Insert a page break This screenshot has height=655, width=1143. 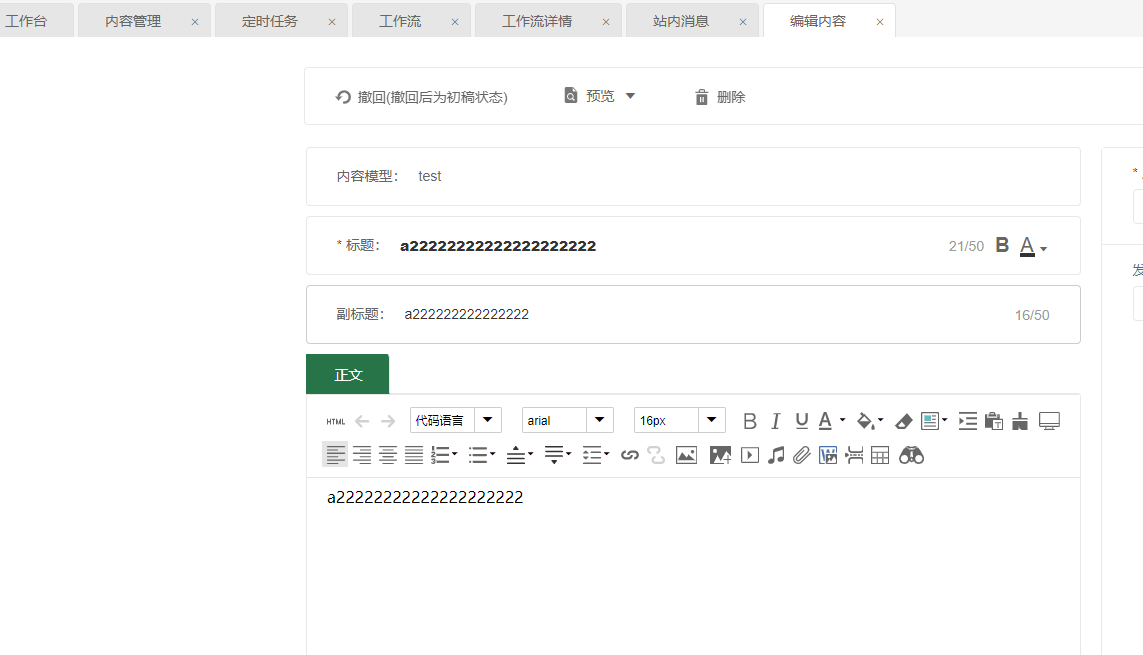(x=854, y=455)
